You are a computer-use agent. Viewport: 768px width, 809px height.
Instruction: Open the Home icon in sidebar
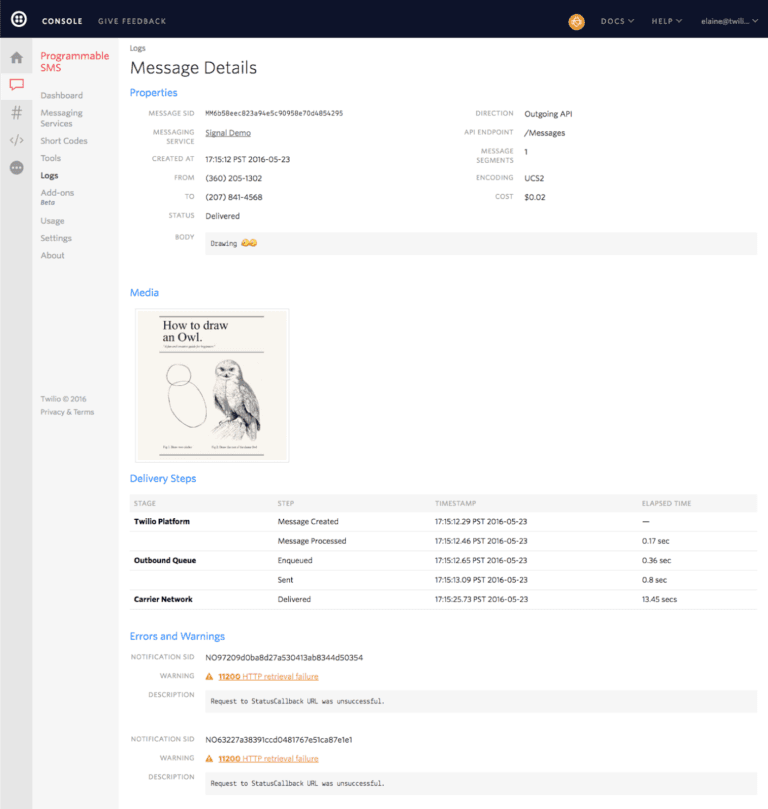[16, 58]
